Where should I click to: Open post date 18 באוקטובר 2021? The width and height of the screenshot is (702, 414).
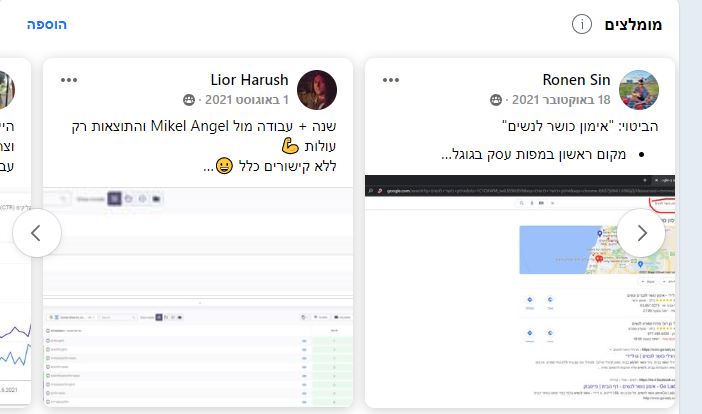561,100
